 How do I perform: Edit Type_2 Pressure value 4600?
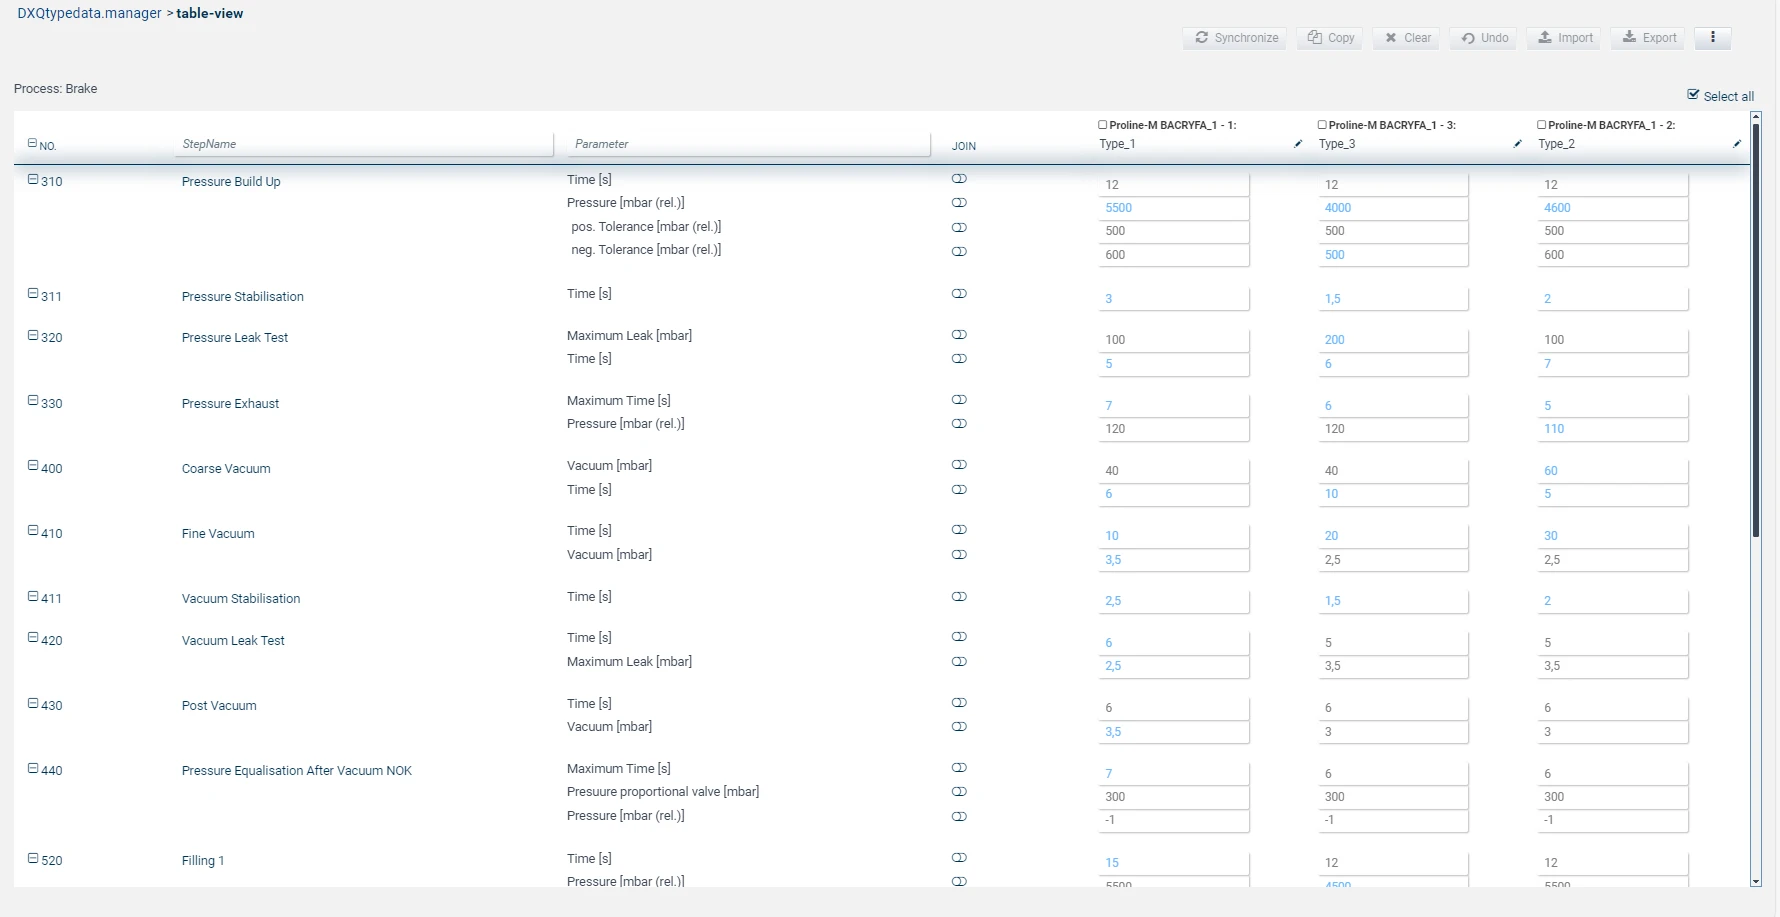(x=1612, y=208)
